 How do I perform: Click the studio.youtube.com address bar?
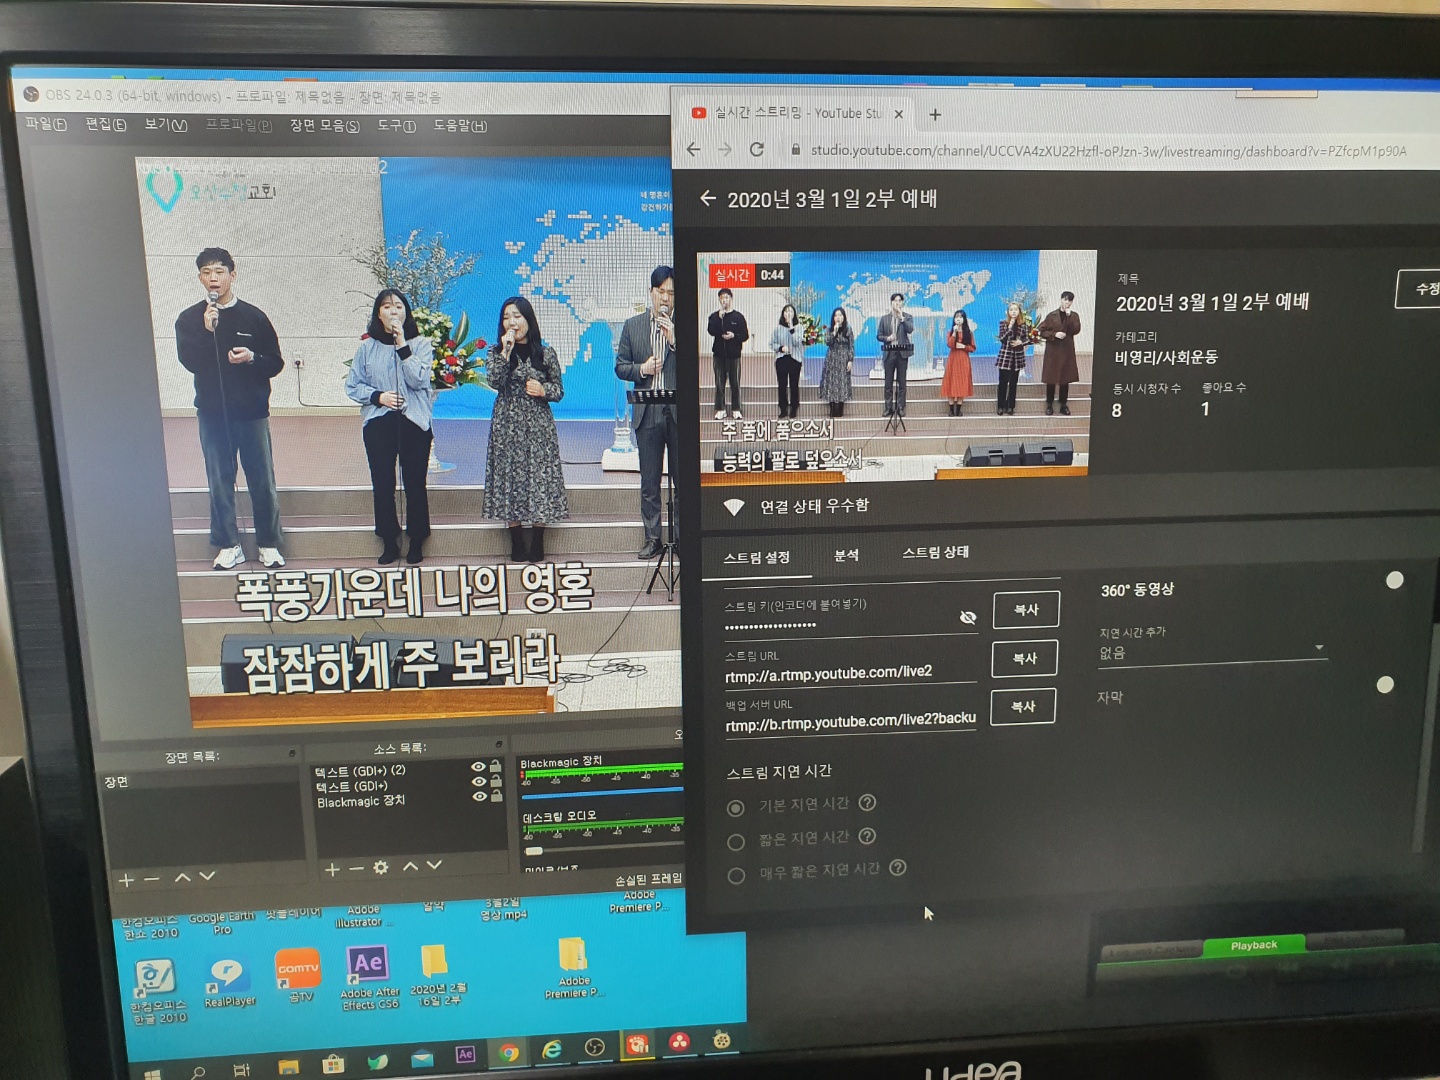[x=1110, y=151]
